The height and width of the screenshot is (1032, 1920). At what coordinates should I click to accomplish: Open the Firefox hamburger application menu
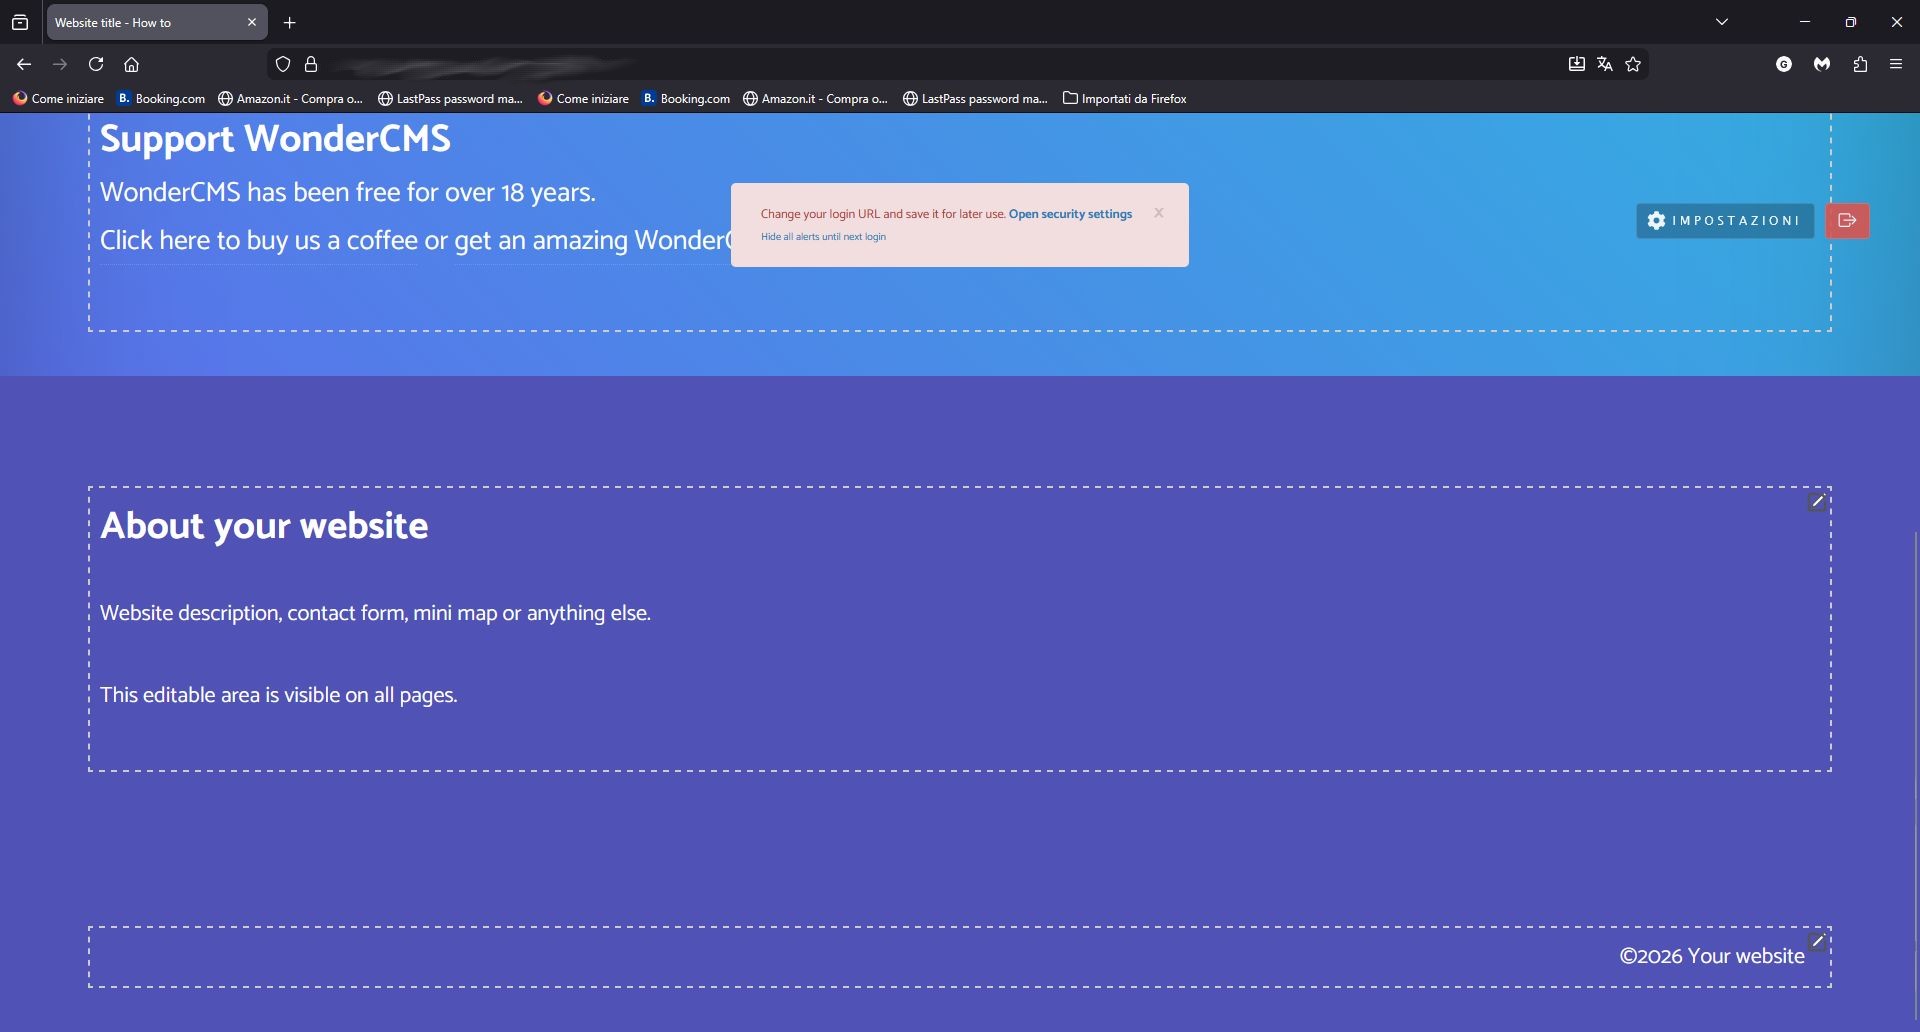1897,65
